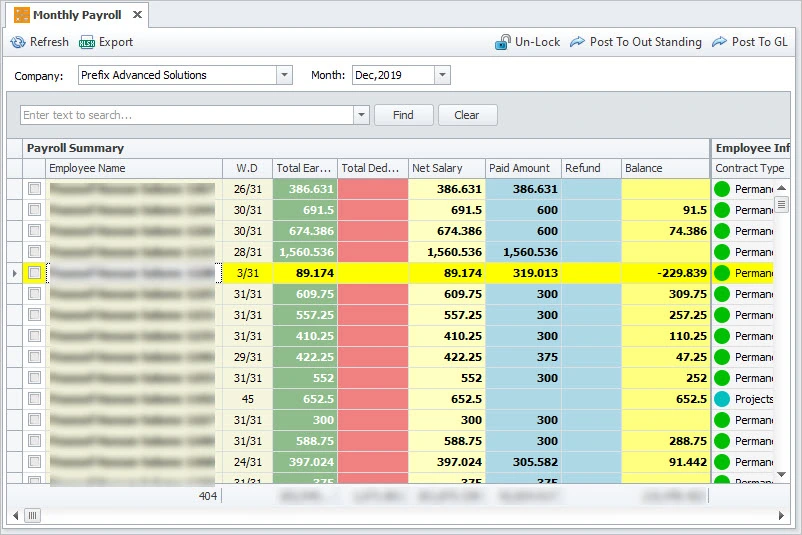Viewport: 802px width, 535px height.
Task: Check the box on the highlighted 3/31 row
Action: (35, 273)
